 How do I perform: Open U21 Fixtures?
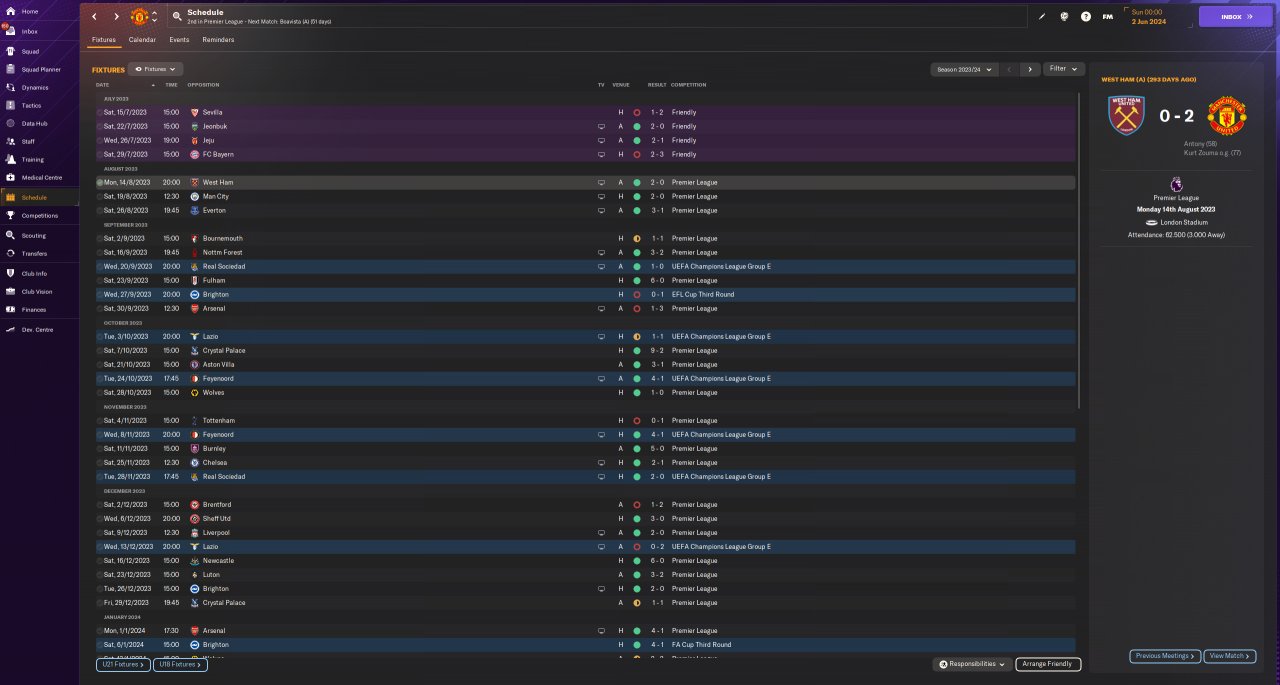tap(123, 664)
